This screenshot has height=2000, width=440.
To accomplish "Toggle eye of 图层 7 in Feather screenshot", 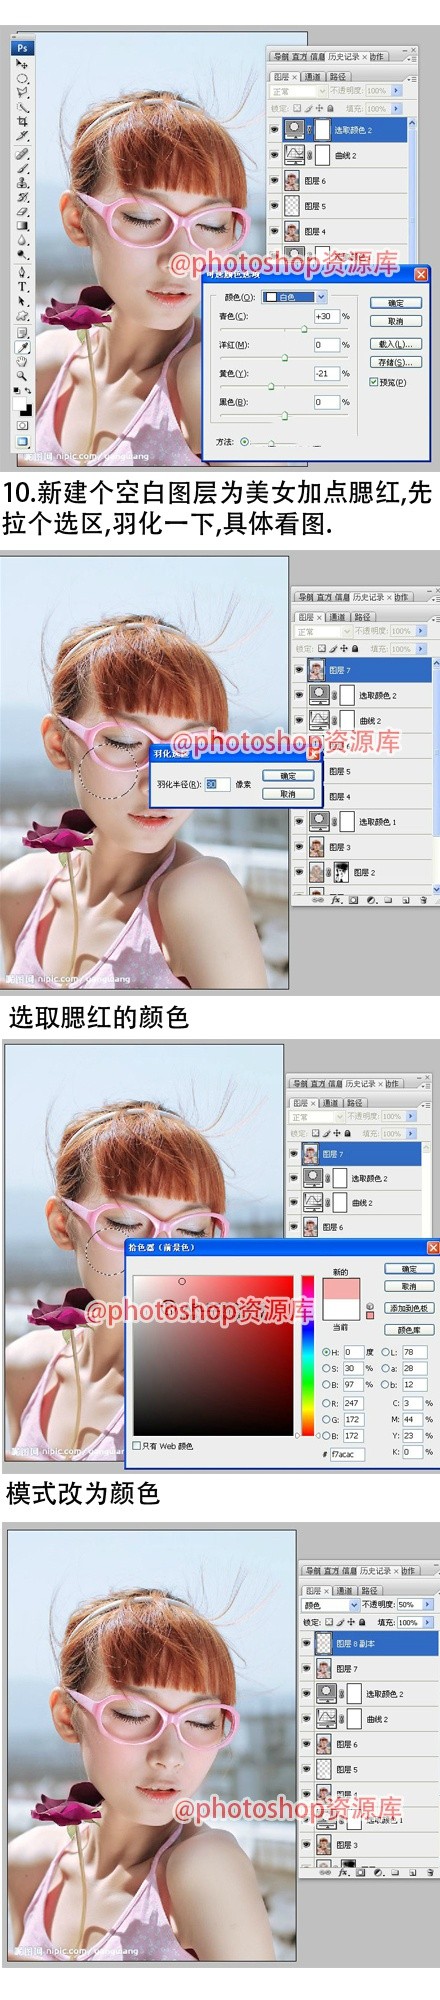I will (x=298, y=669).
